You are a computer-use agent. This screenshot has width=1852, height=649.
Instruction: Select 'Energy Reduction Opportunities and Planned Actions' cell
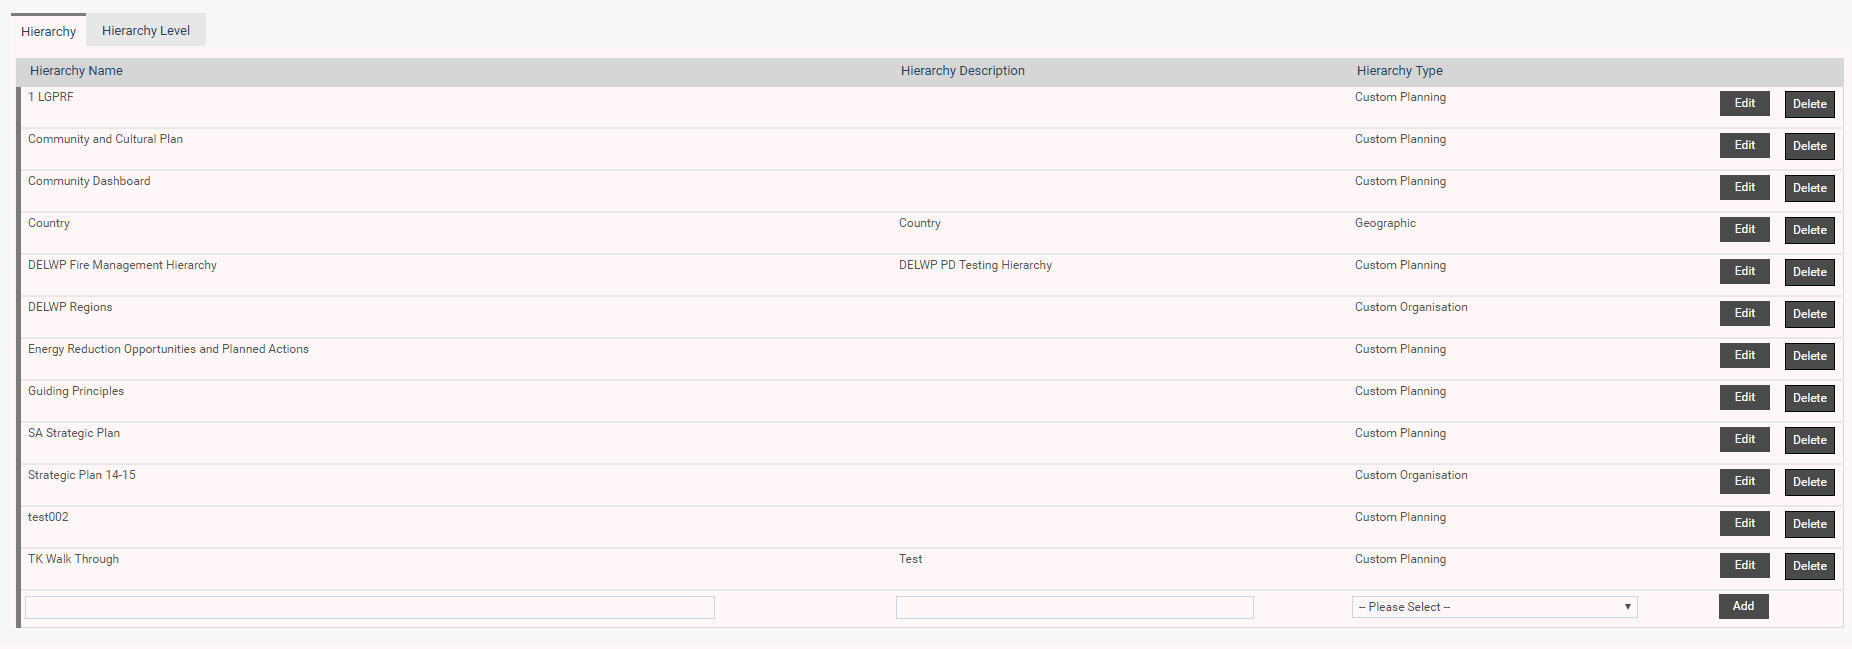pyautogui.click(x=168, y=349)
